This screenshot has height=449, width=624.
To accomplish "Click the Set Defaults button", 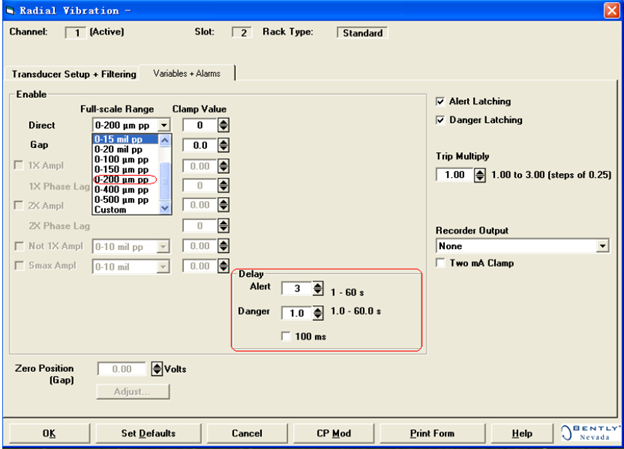I will [x=148, y=433].
